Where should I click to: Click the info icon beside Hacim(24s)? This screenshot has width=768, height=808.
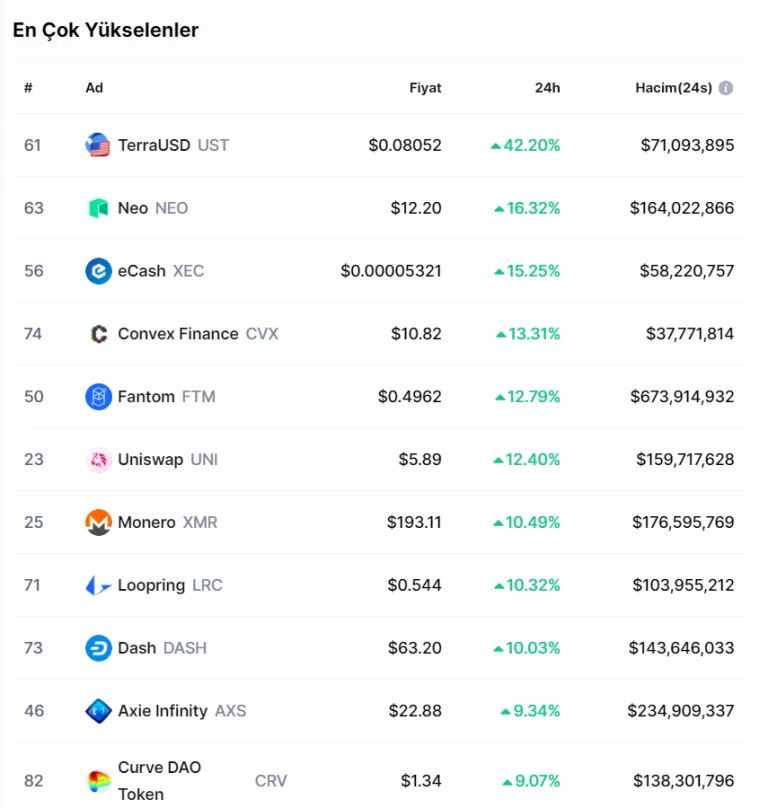[x=726, y=88]
